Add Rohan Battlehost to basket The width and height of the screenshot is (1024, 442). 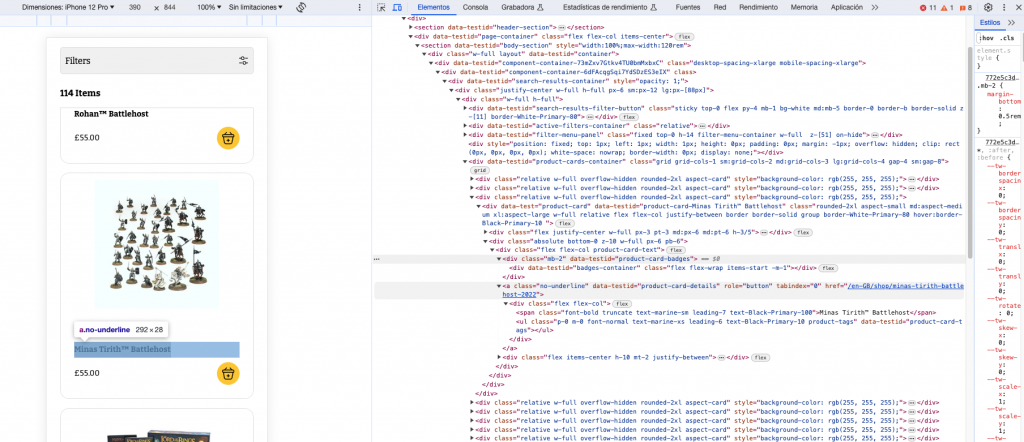(228, 138)
